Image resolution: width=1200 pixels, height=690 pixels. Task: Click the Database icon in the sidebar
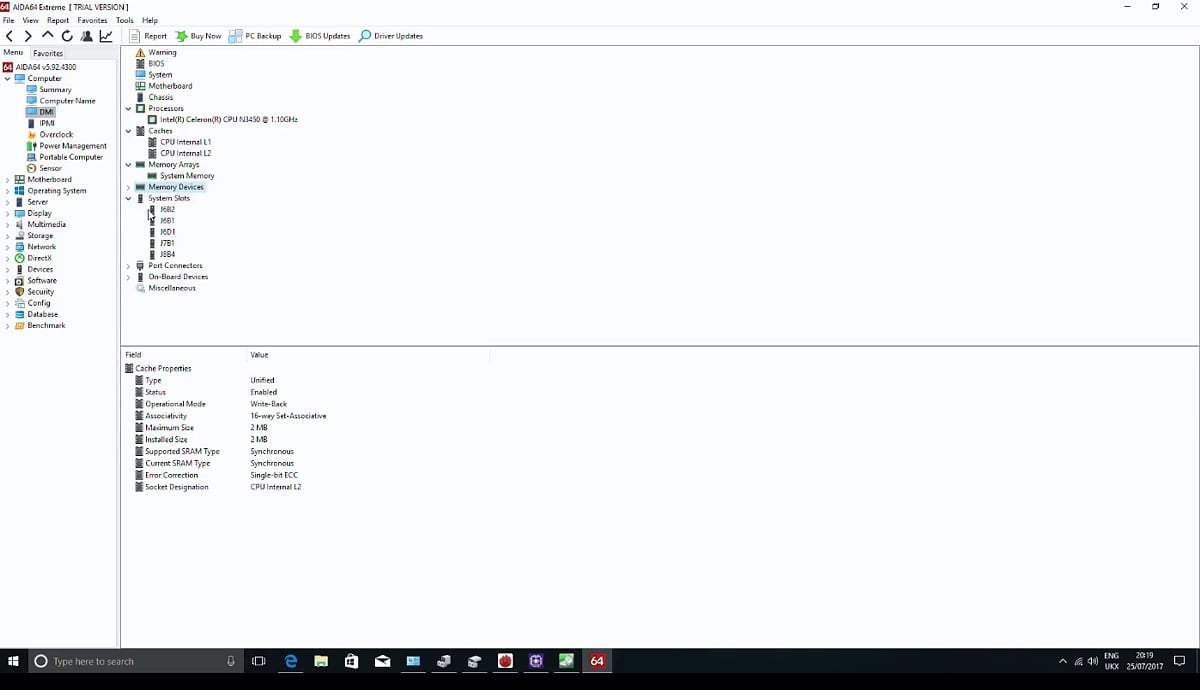20,314
